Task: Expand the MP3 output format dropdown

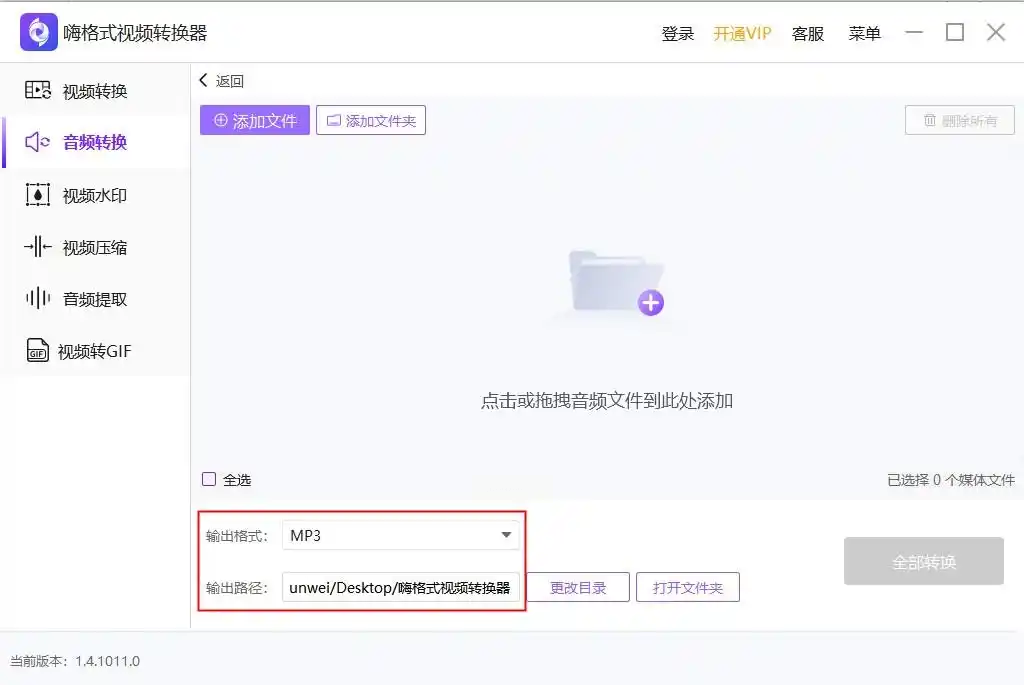Action: tap(400, 535)
